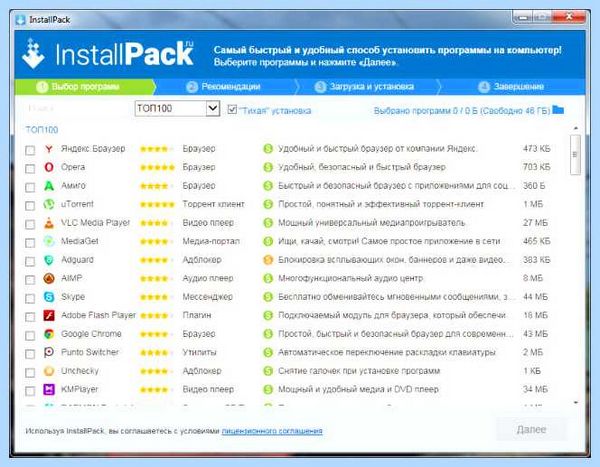Image resolution: width=600 pixels, height=467 pixels.
Task: Click the Амиго app icon
Action: click(49, 186)
